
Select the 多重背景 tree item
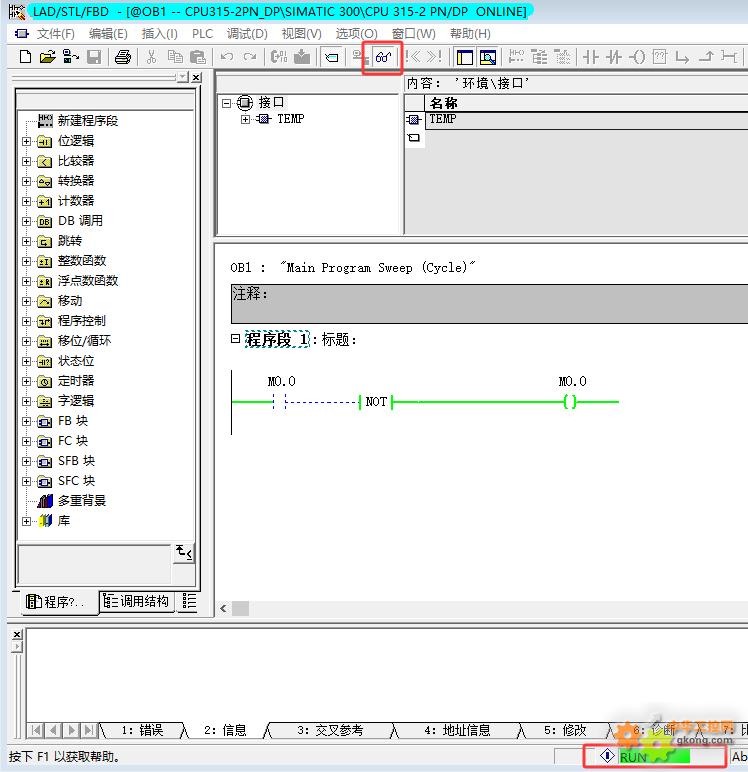coord(82,501)
